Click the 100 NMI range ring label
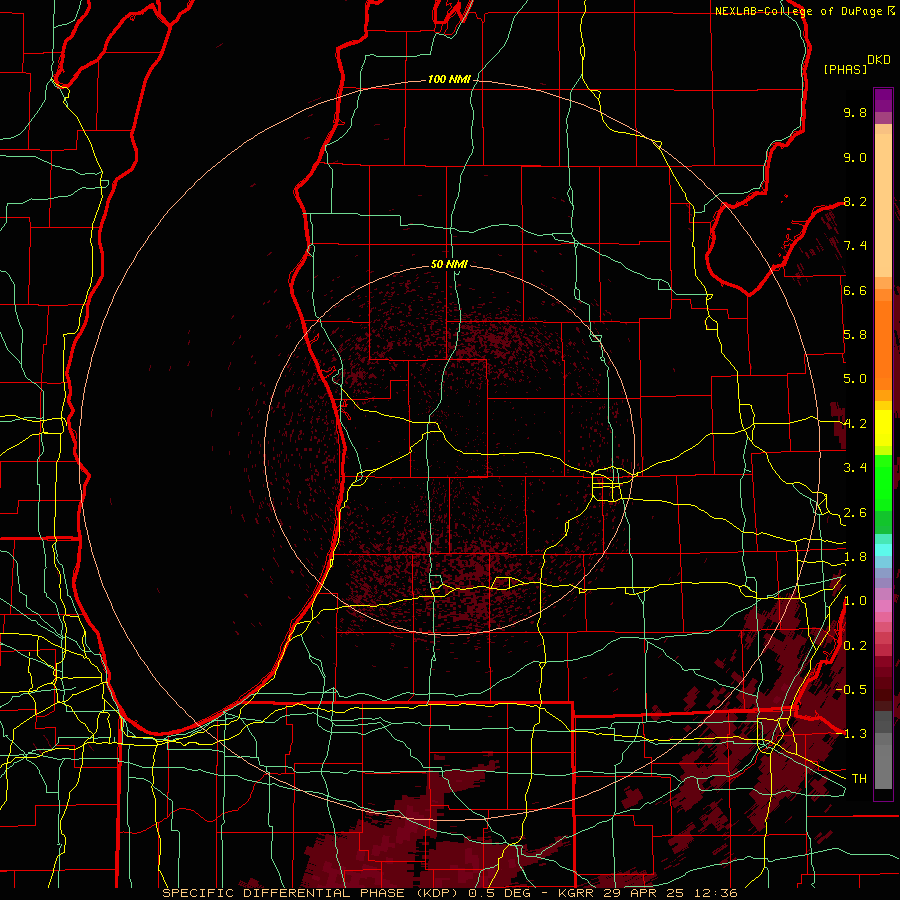This screenshot has height=900, width=900. tap(449, 79)
